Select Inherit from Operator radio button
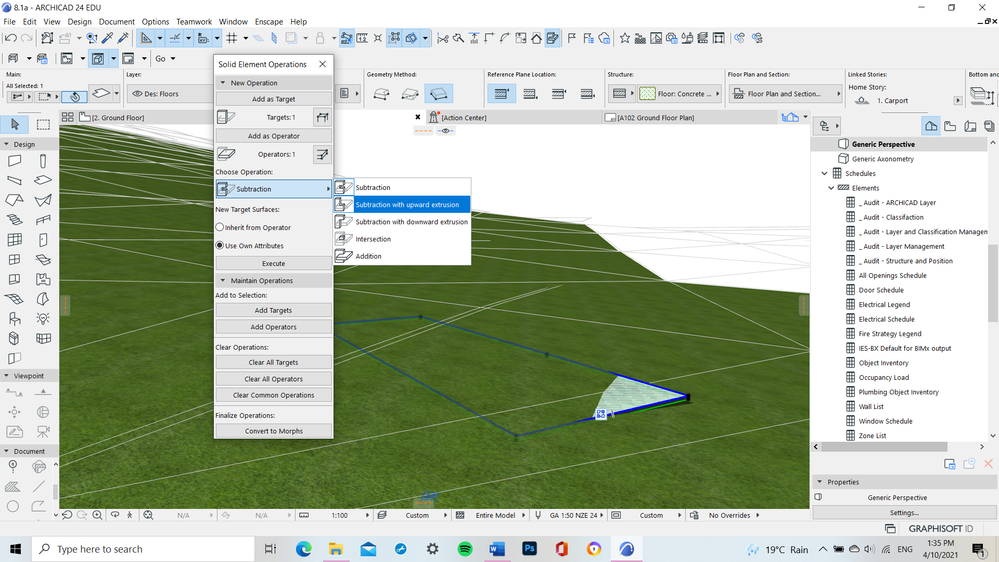Image resolution: width=999 pixels, height=562 pixels. (x=220, y=228)
